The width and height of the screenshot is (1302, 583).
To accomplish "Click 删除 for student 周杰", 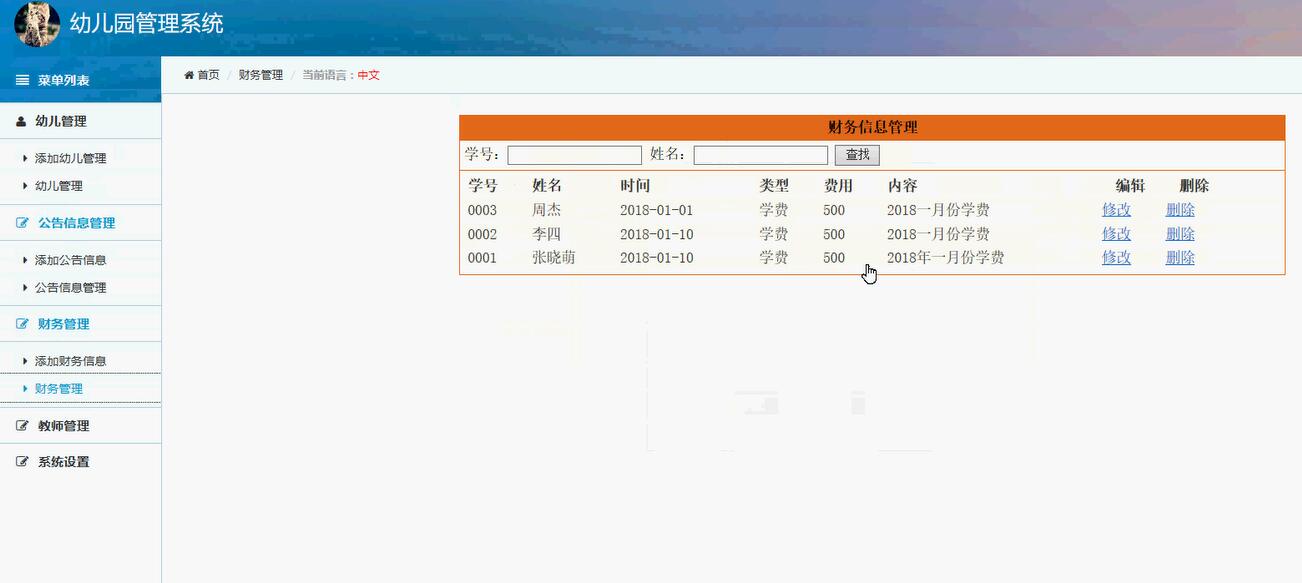I will coord(1180,210).
